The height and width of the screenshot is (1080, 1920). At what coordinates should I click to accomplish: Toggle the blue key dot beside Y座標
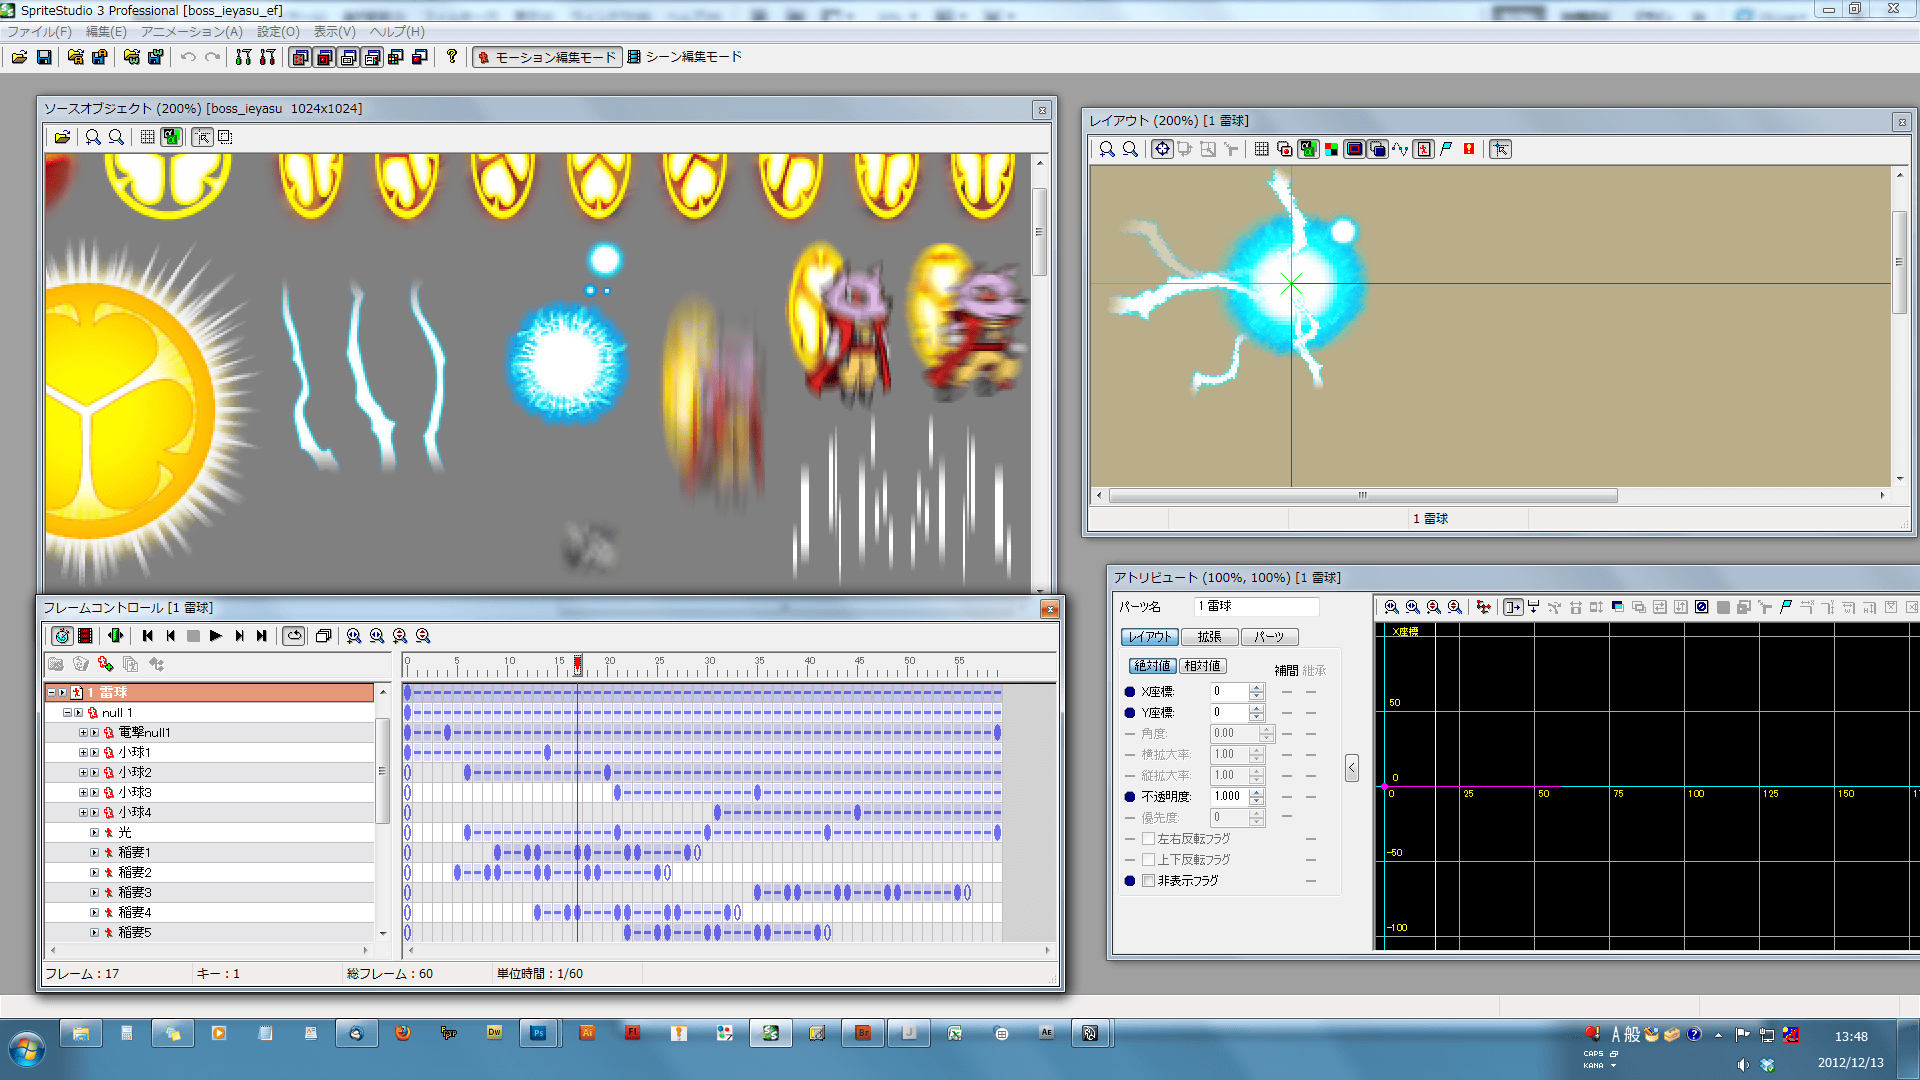click(1130, 713)
